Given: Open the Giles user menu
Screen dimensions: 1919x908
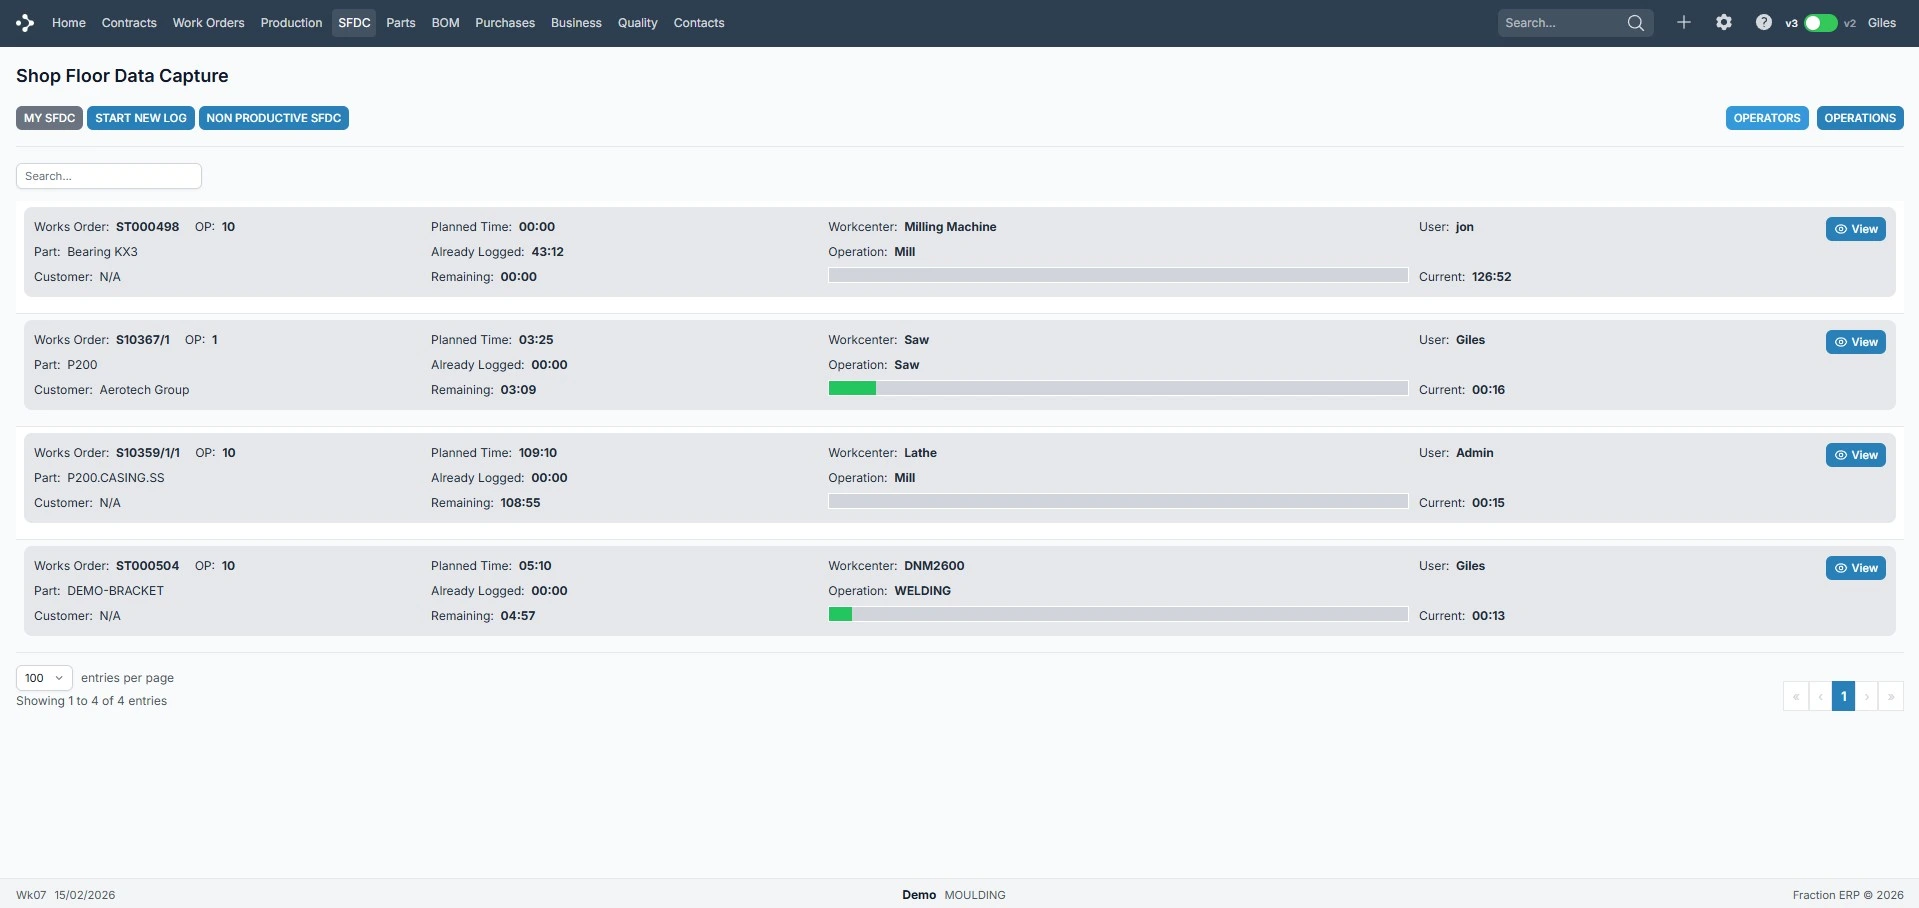Looking at the screenshot, I should (x=1881, y=23).
